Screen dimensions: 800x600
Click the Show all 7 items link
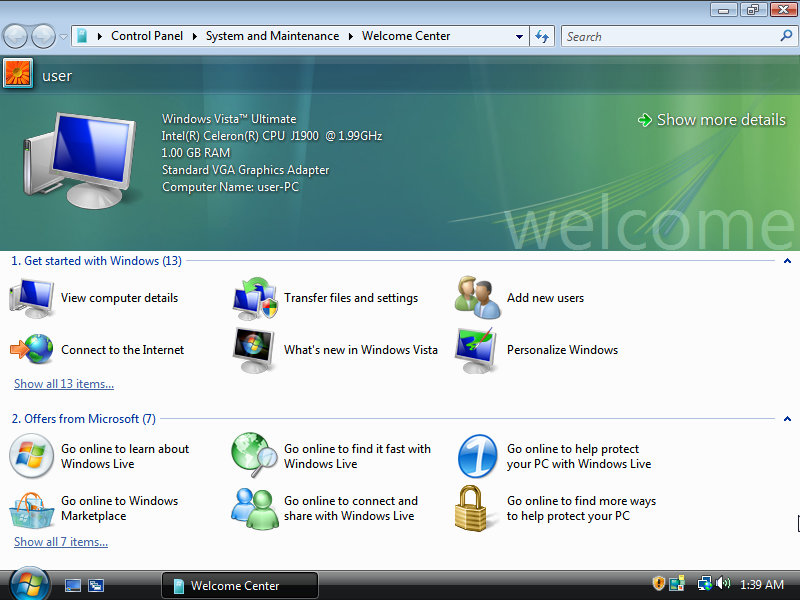(x=61, y=542)
